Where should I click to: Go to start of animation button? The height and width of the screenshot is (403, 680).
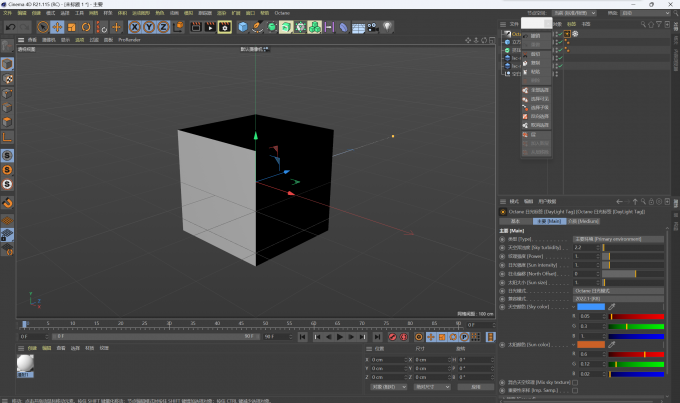(302, 337)
